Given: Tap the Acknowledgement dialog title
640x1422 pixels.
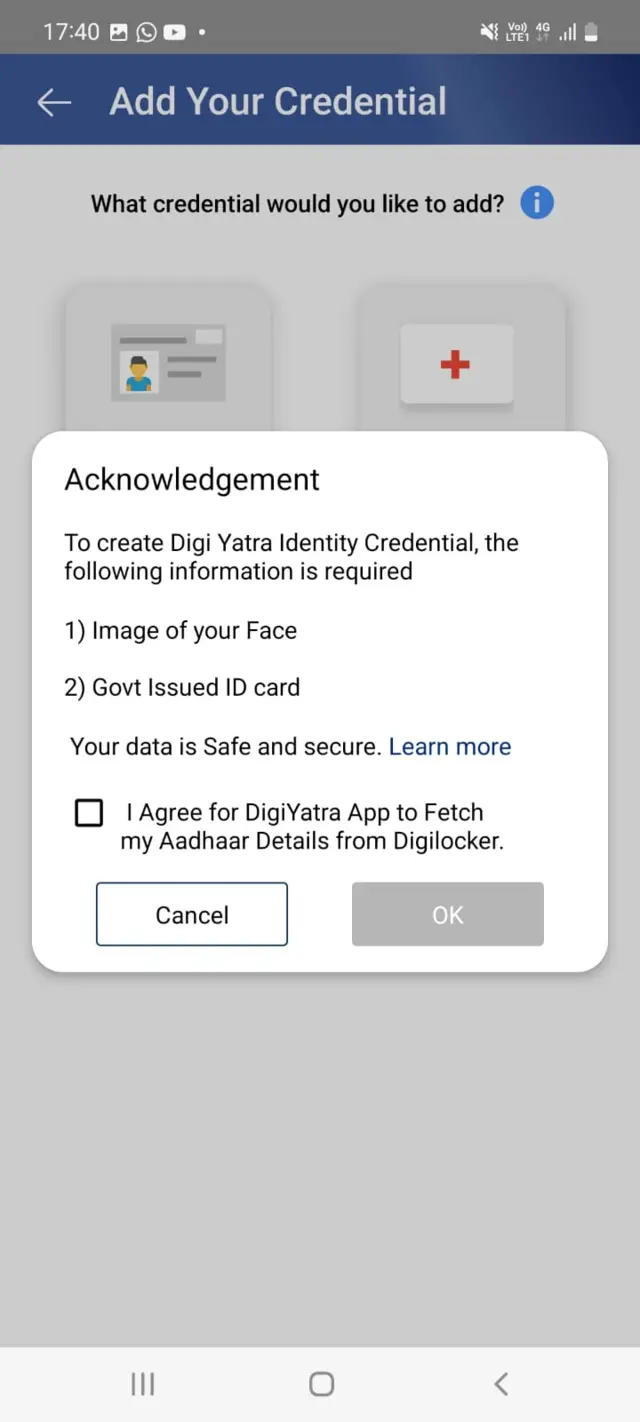Looking at the screenshot, I should pos(191,479).
